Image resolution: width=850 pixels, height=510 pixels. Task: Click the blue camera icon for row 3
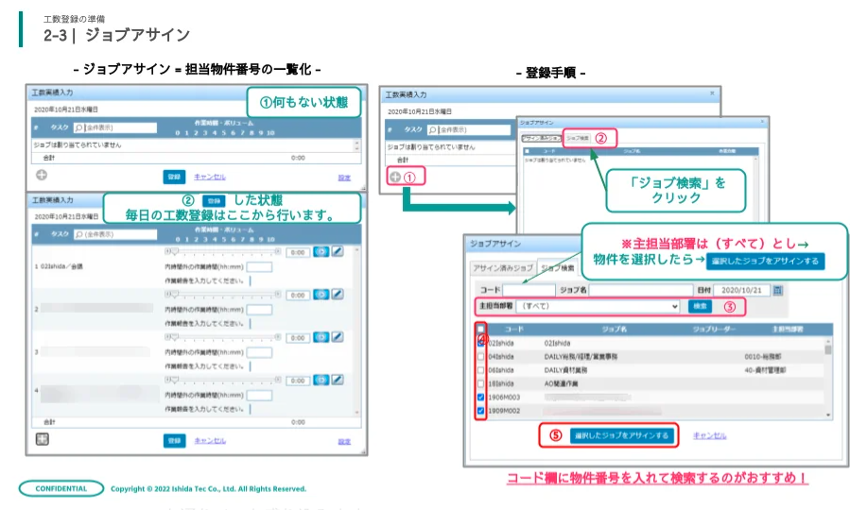tap(321, 336)
